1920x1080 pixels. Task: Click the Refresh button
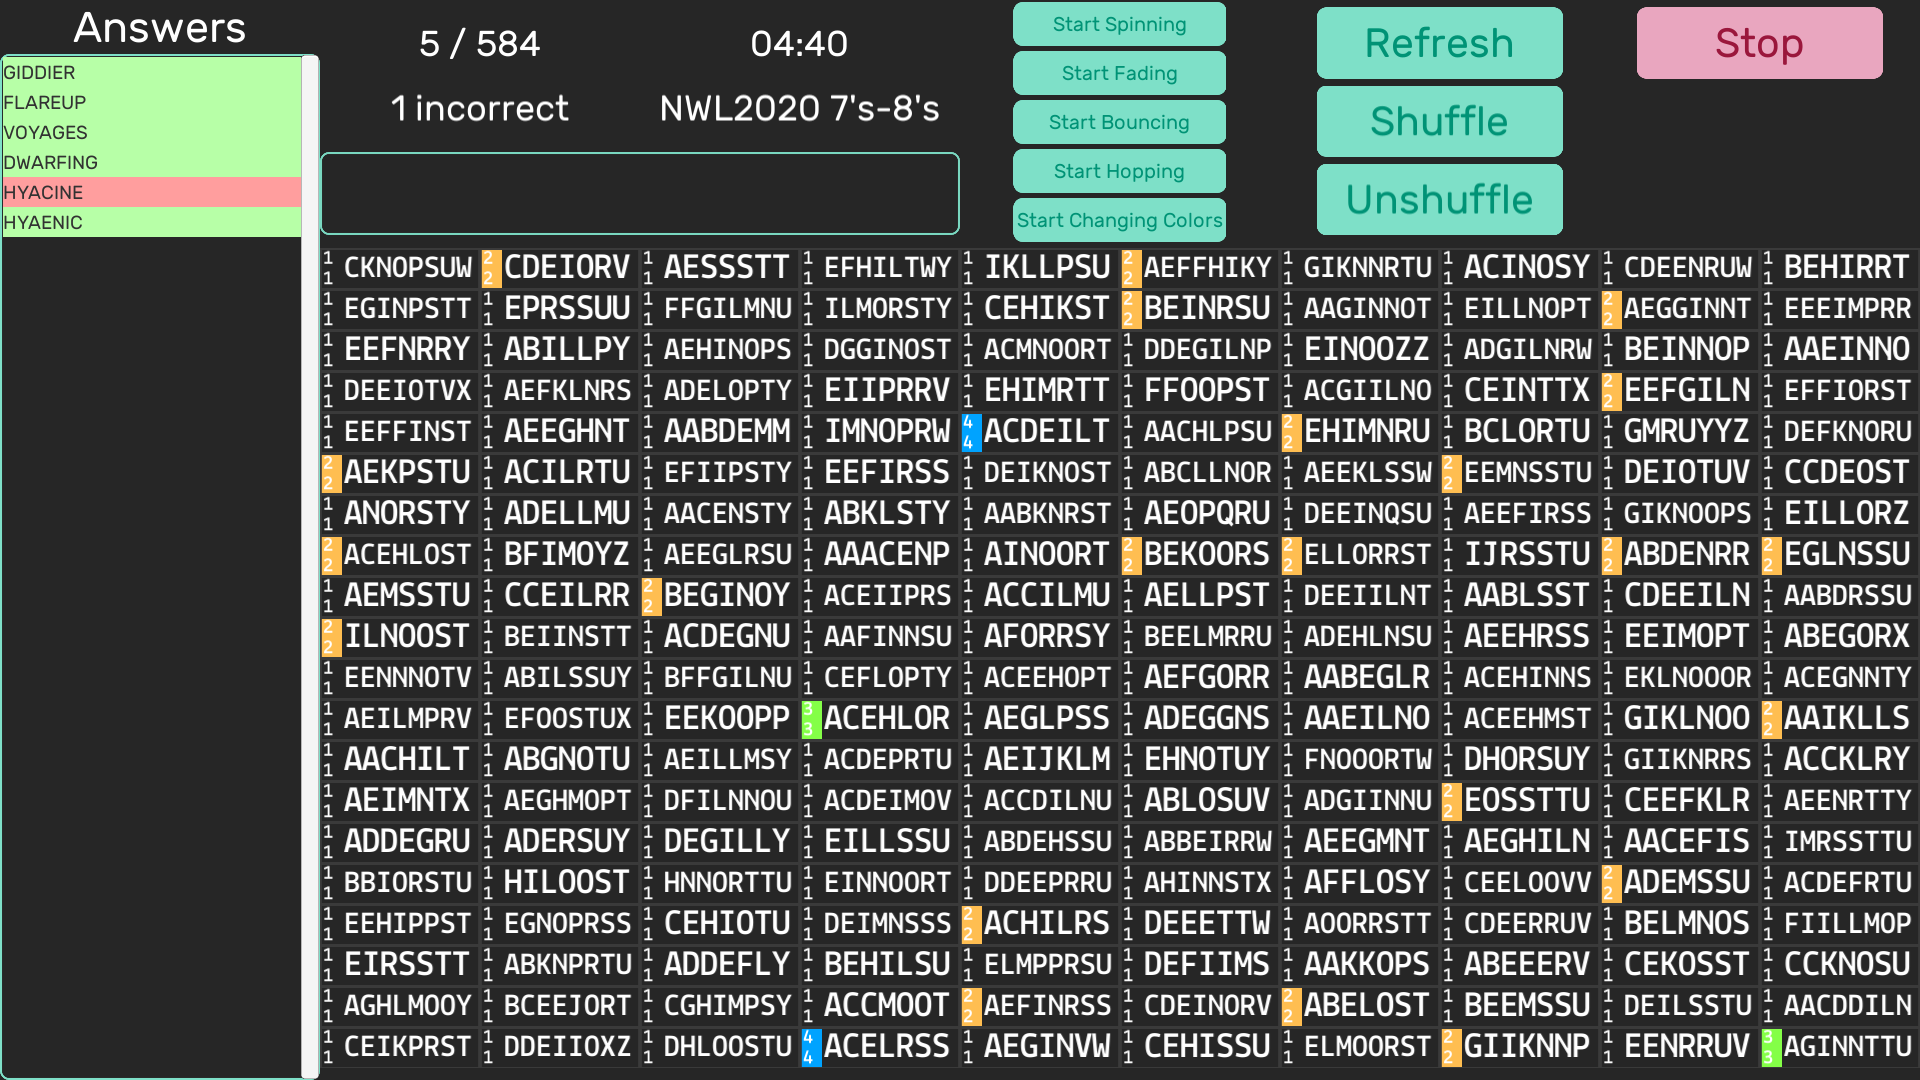(x=1439, y=43)
